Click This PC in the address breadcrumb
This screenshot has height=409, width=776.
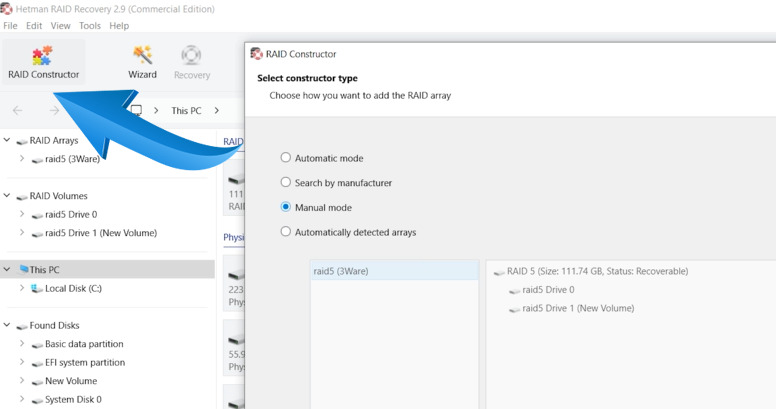click(186, 110)
